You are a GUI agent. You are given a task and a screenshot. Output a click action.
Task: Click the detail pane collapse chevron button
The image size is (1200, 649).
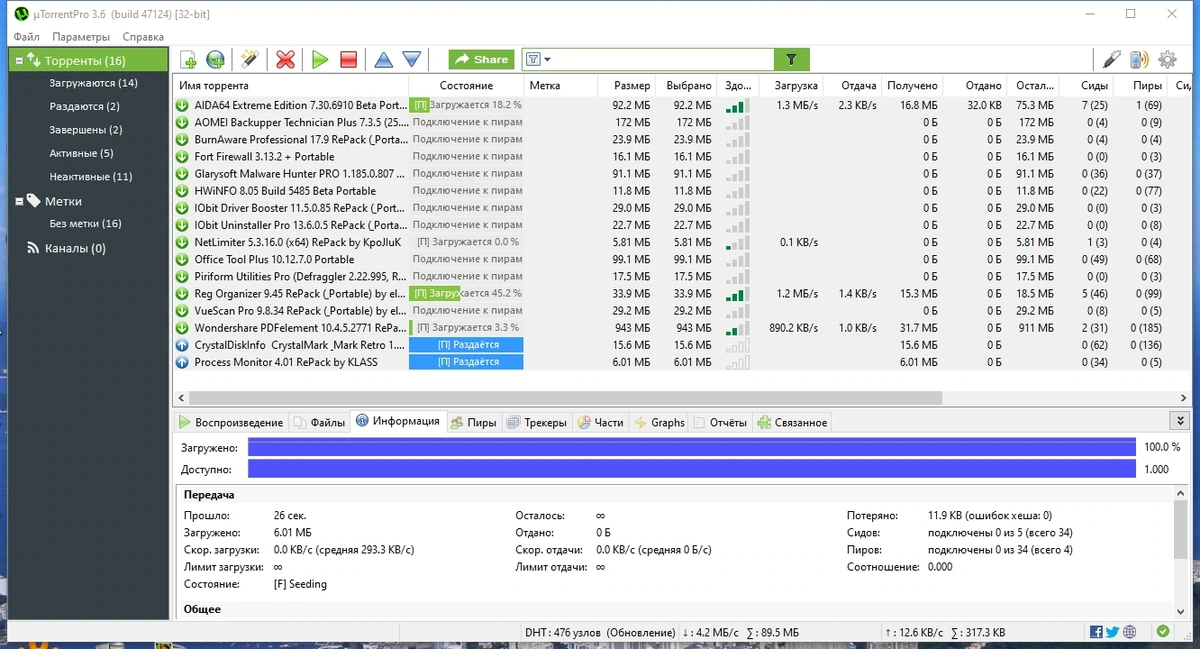pos(1180,422)
